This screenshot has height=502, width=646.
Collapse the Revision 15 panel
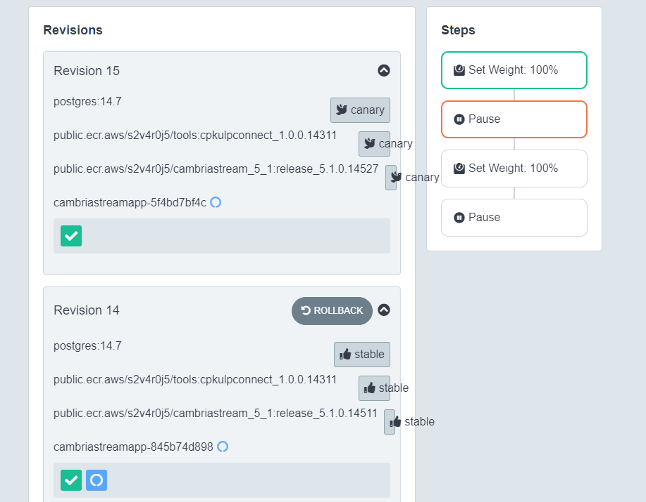tap(384, 70)
